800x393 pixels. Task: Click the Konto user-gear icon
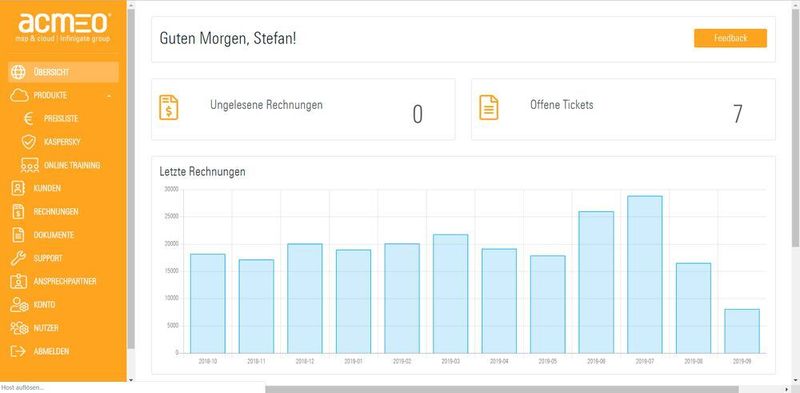click(x=19, y=305)
